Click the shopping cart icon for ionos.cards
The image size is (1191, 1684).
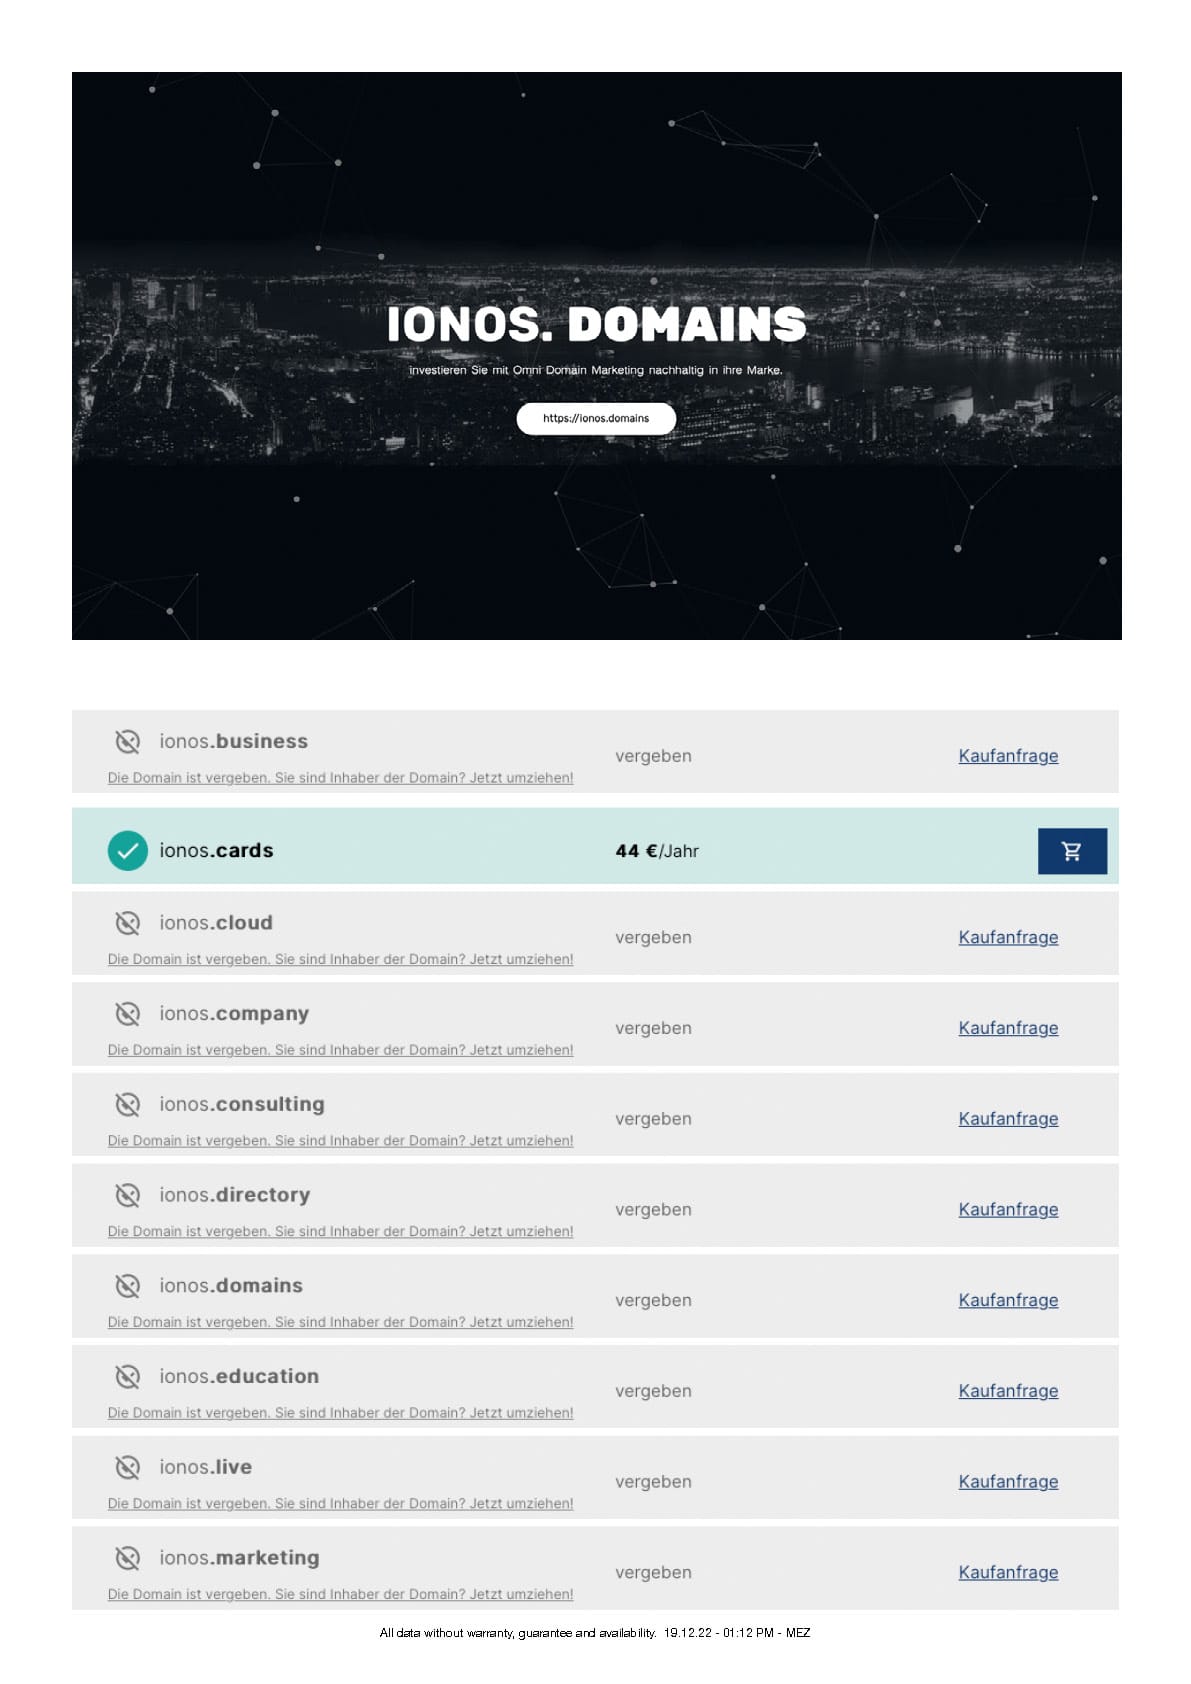point(1071,851)
